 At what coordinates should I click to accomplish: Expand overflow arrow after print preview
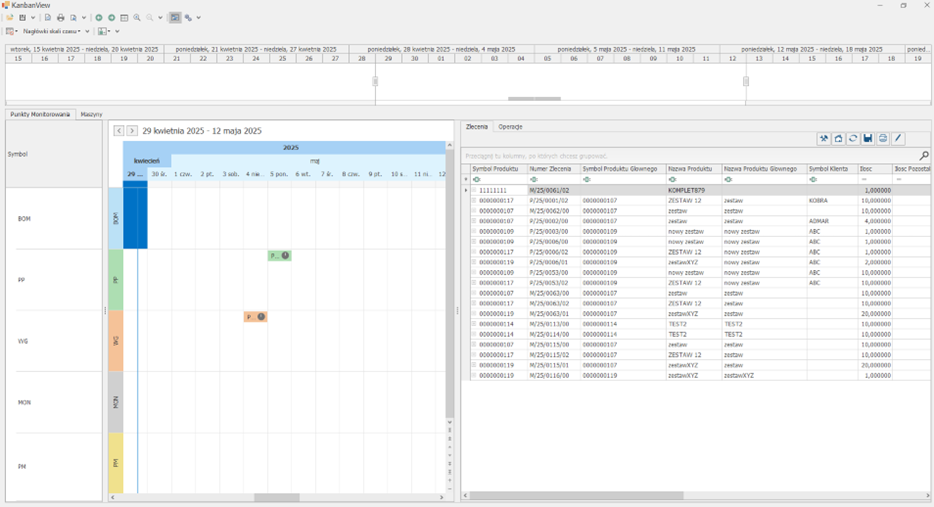coord(84,18)
